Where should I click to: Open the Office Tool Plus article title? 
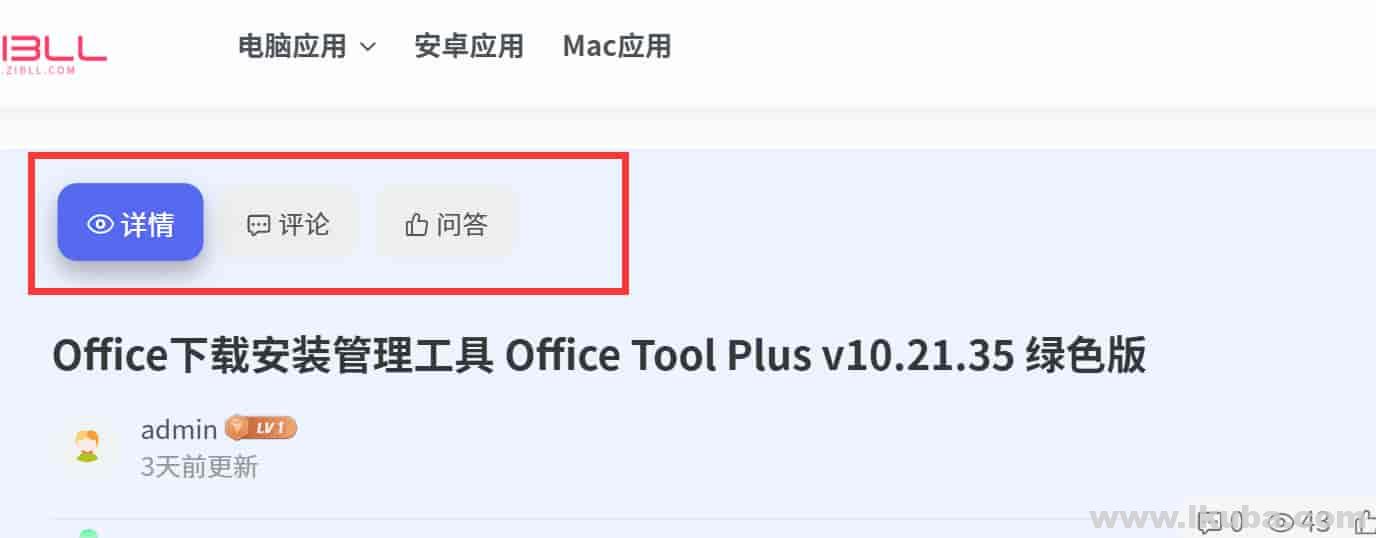[599, 356]
